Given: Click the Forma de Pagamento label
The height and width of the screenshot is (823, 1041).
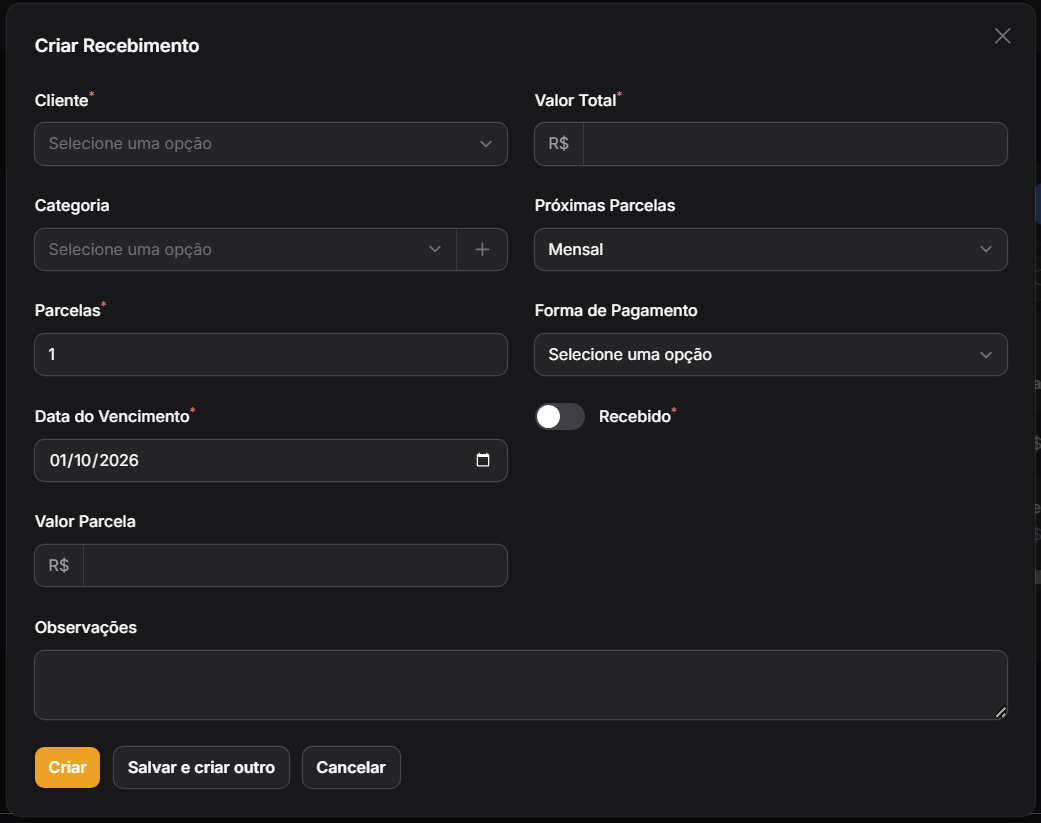Looking at the screenshot, I should tap(615, 311).
